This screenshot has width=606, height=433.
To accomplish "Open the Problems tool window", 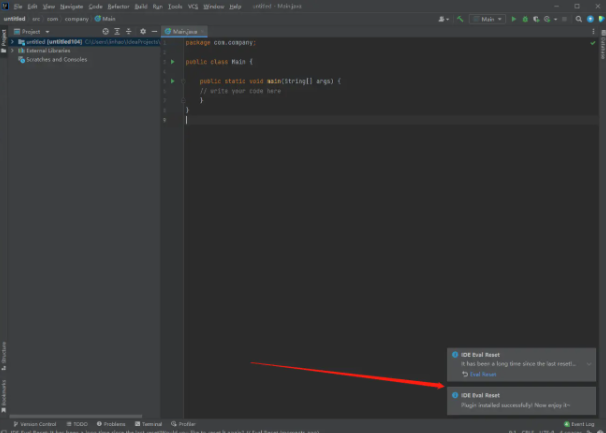I will 111,424.
